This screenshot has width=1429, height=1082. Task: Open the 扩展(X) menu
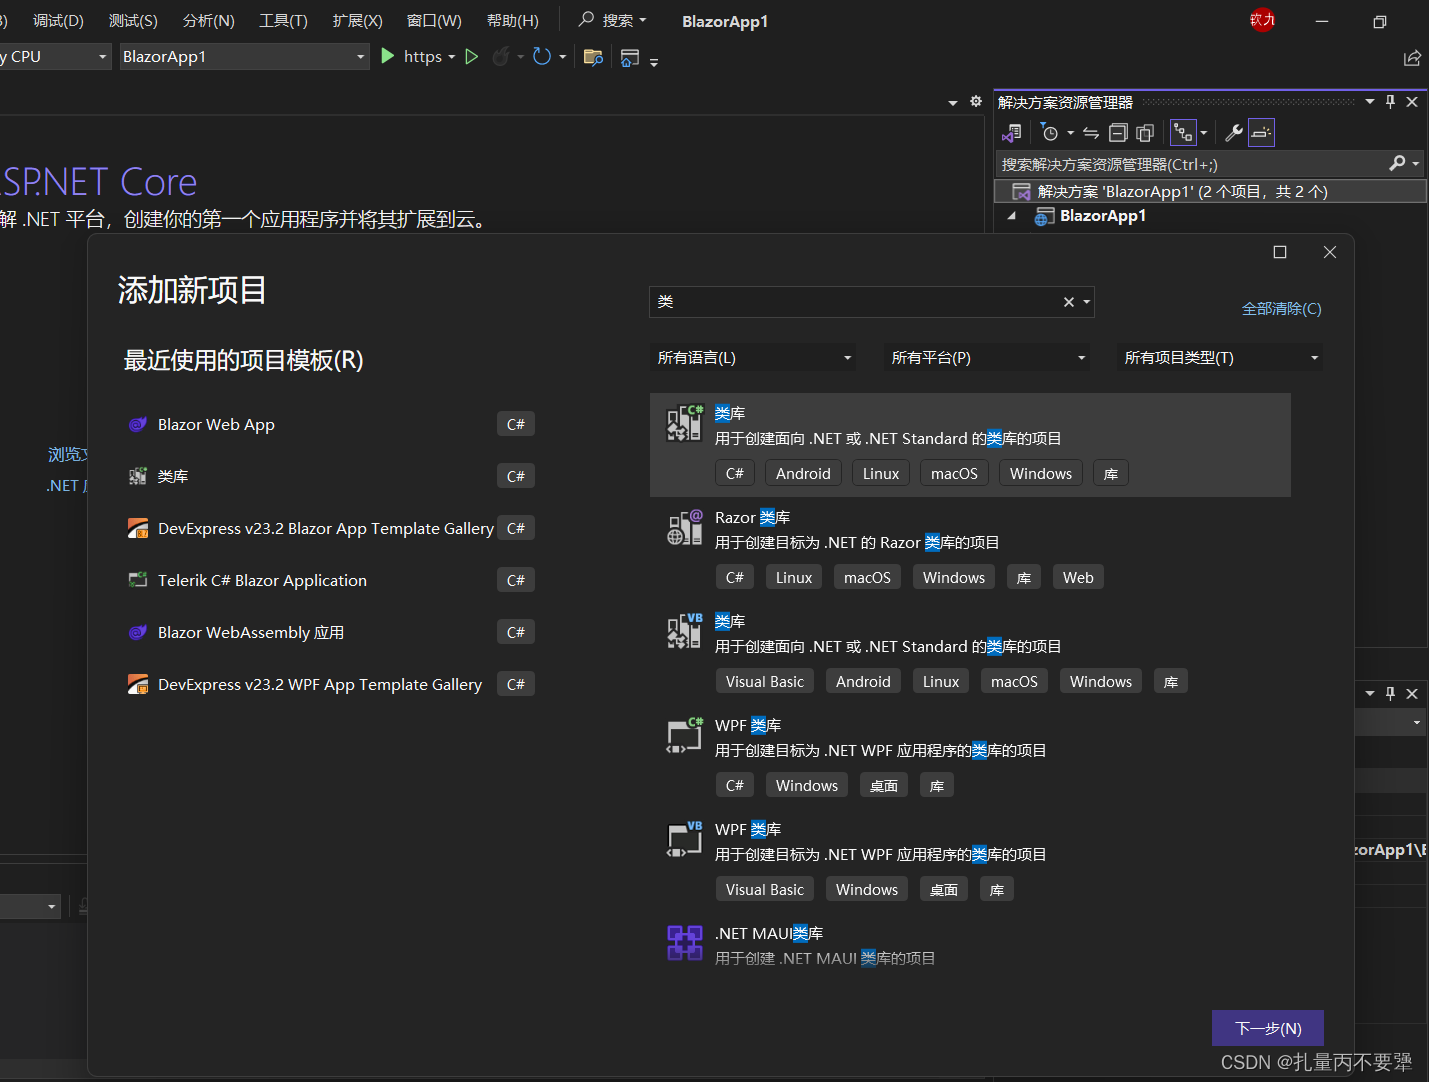coord(357,20)
